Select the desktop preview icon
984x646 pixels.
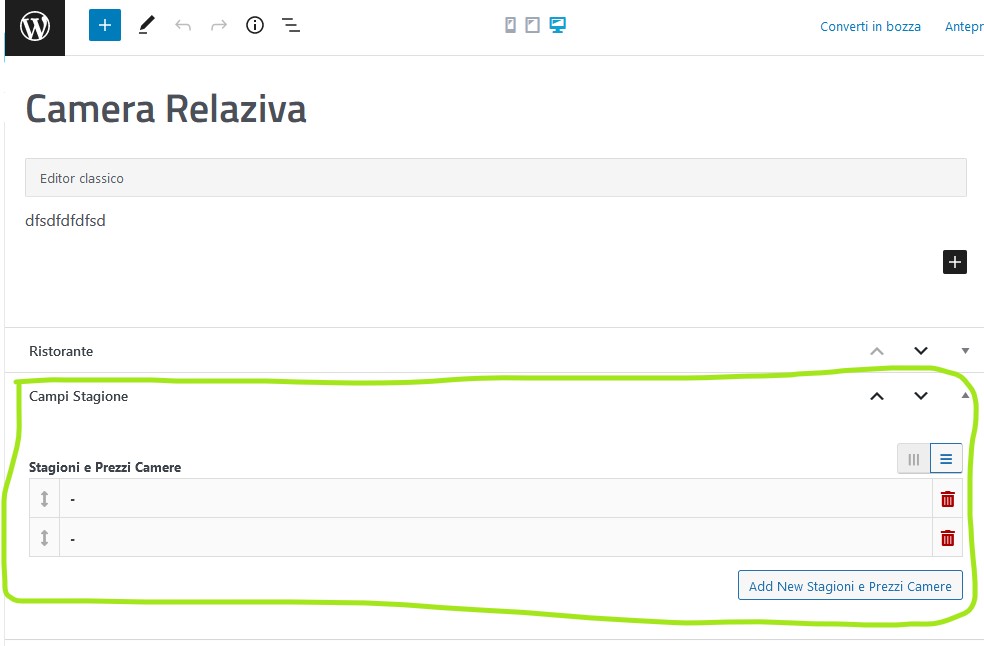coord(557,25)
